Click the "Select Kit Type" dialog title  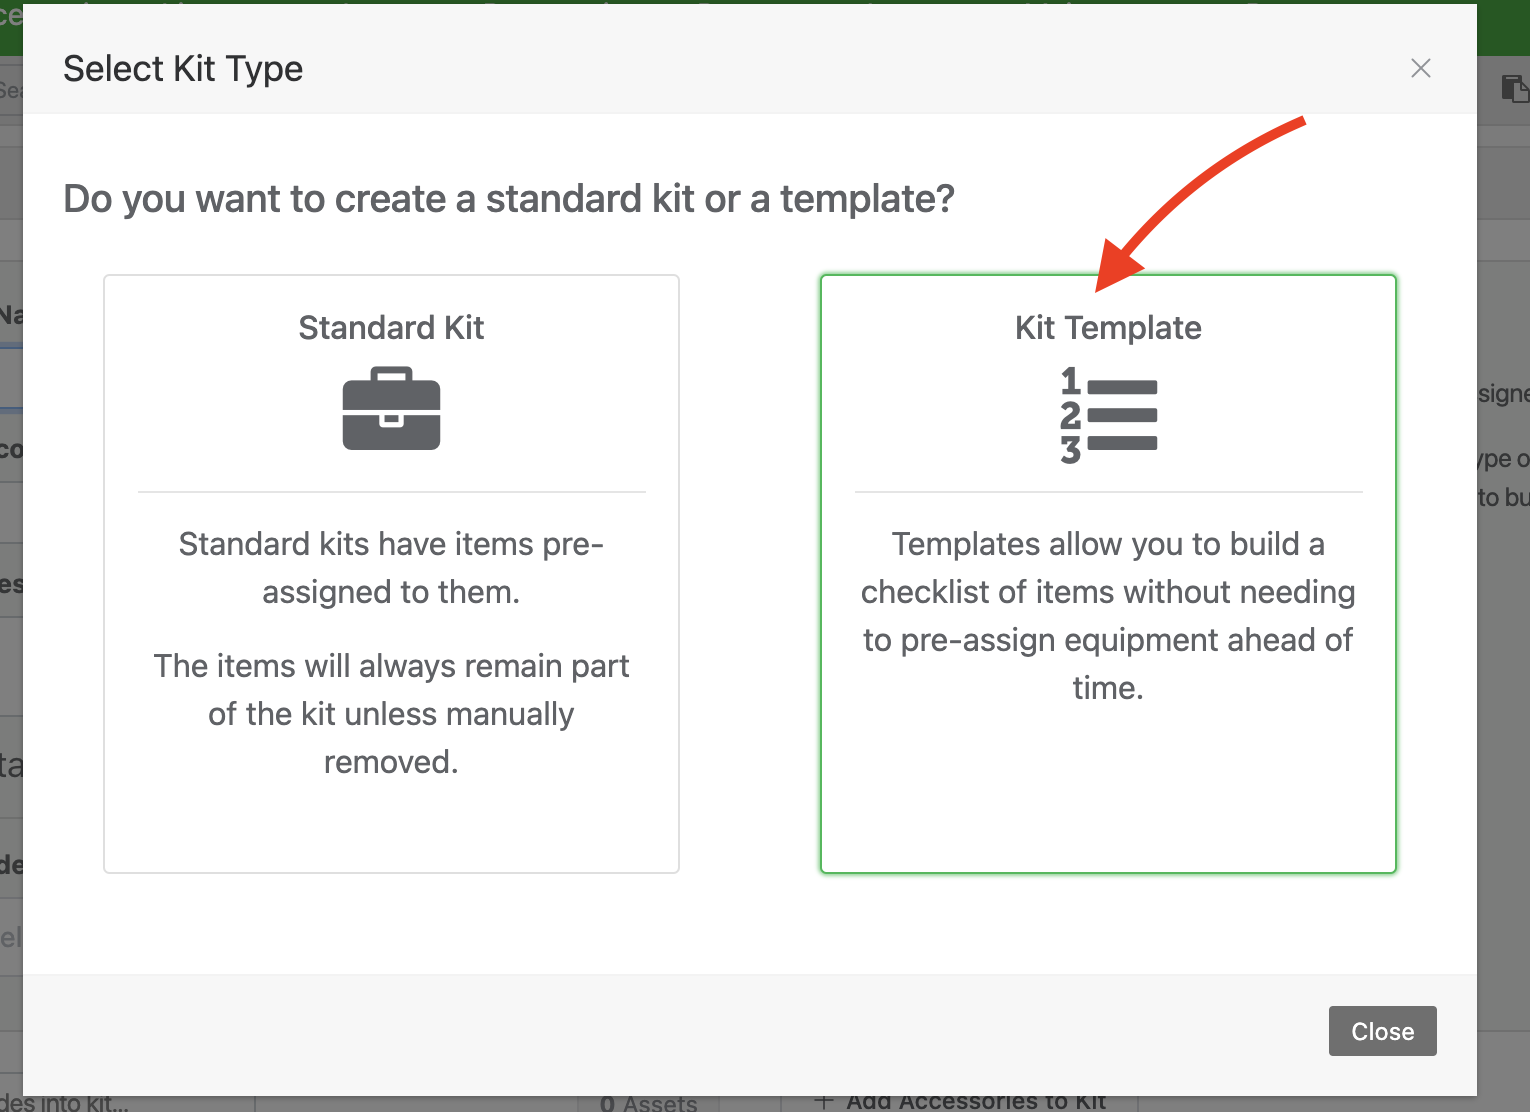click(x=183, y=69)
